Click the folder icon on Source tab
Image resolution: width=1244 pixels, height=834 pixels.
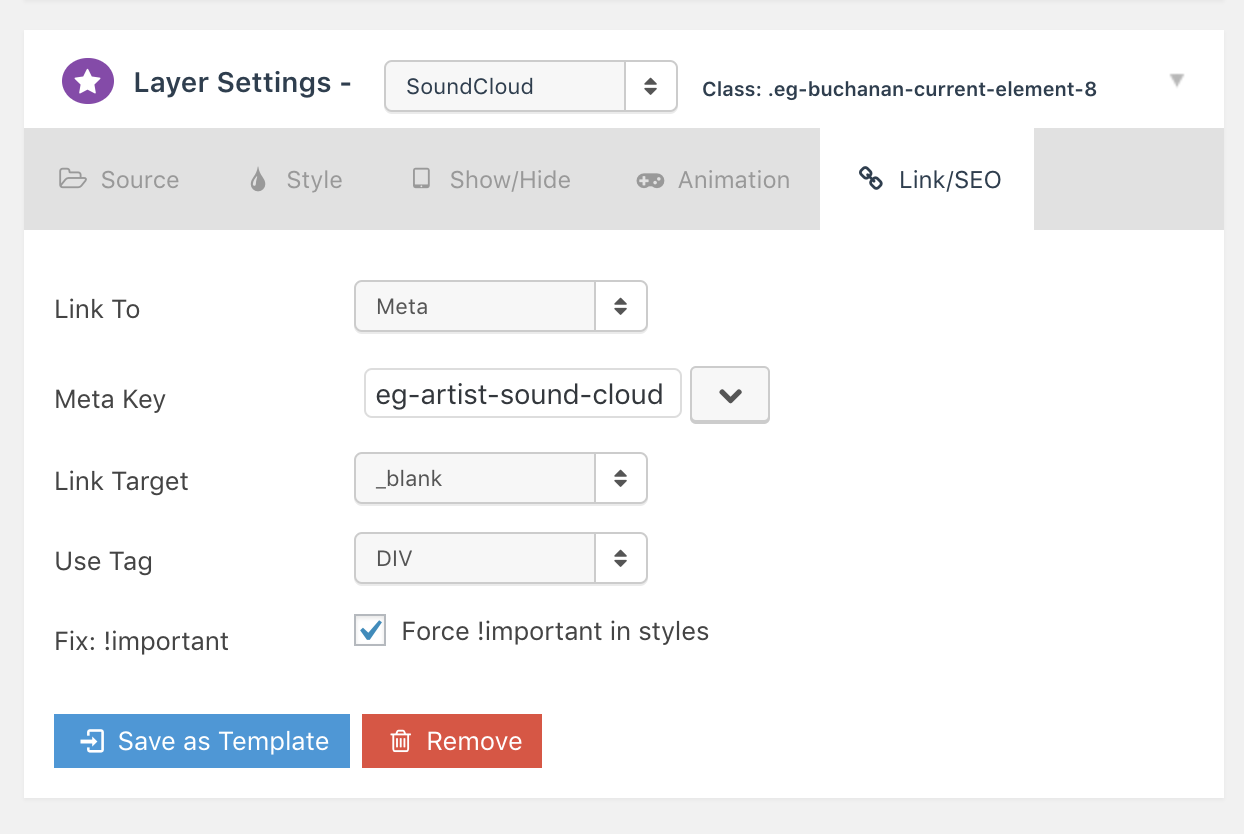[72, 180]
